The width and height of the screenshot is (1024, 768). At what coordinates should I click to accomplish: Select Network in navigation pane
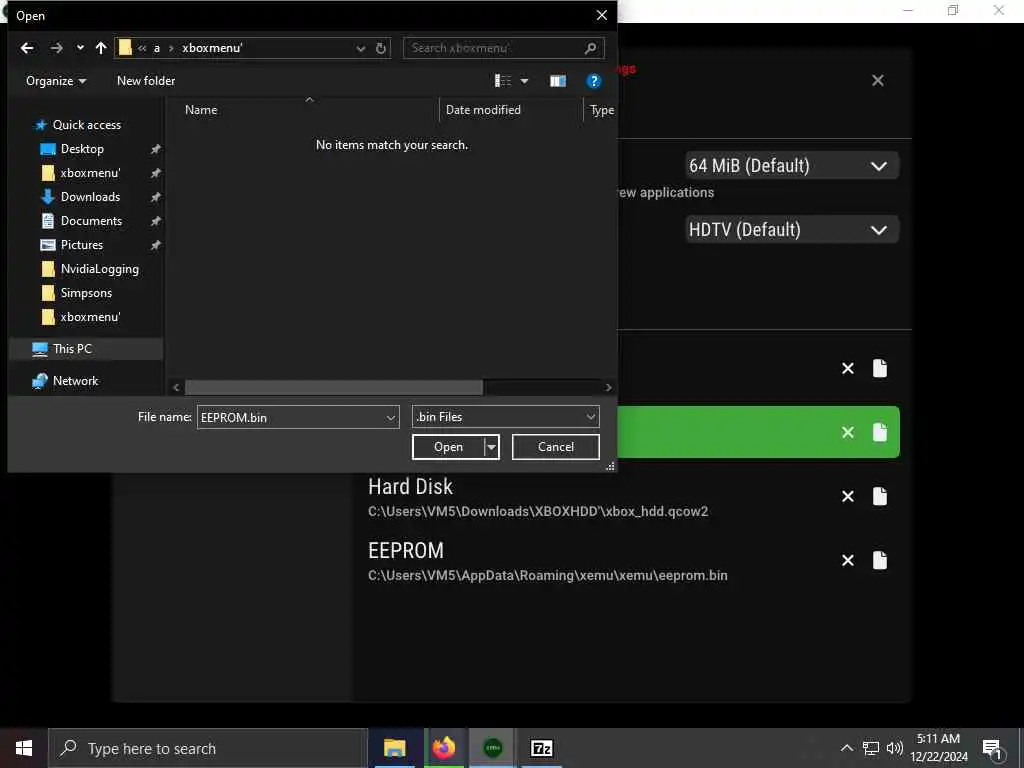[x=75, y=381]
